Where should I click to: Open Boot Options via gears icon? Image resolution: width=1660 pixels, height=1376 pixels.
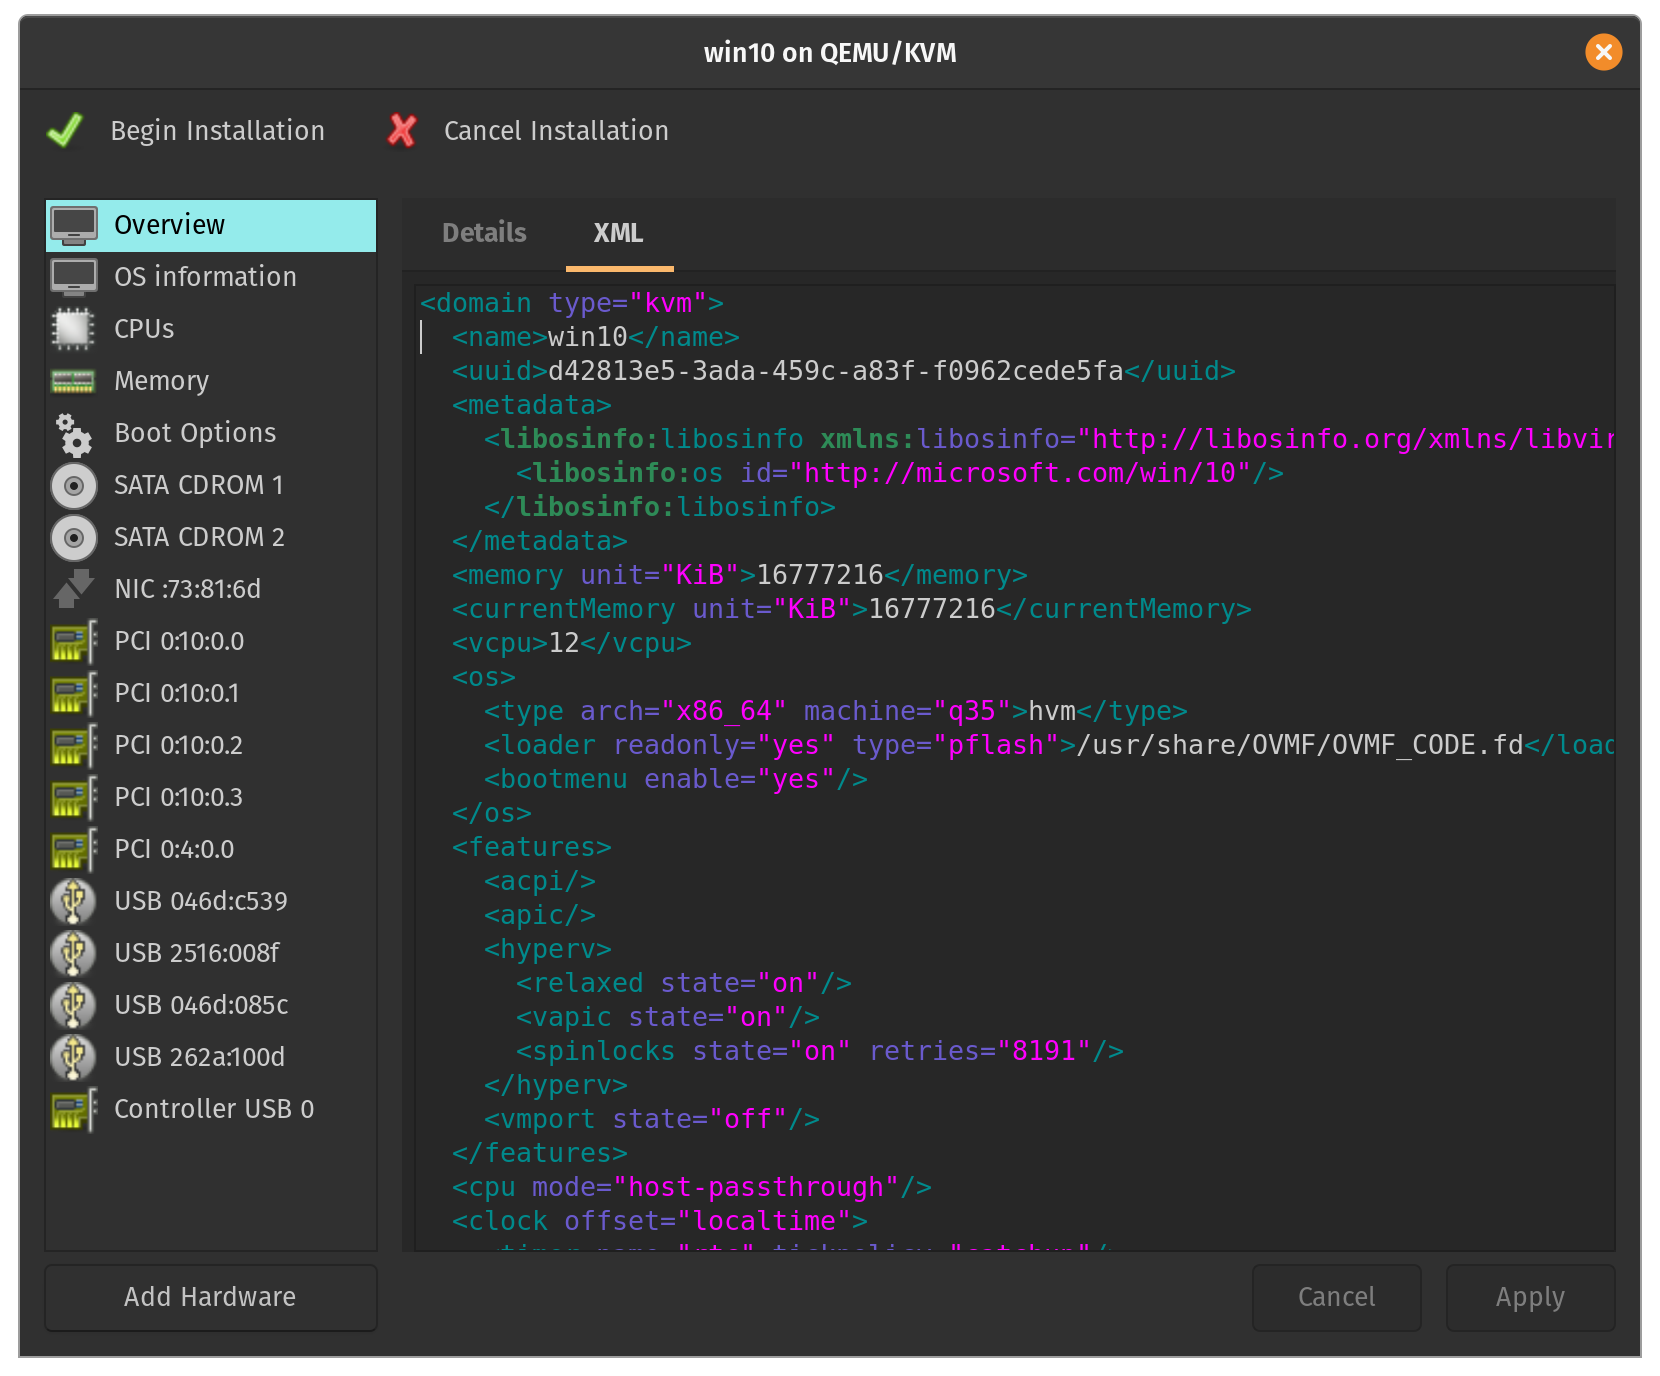(73, 433)
